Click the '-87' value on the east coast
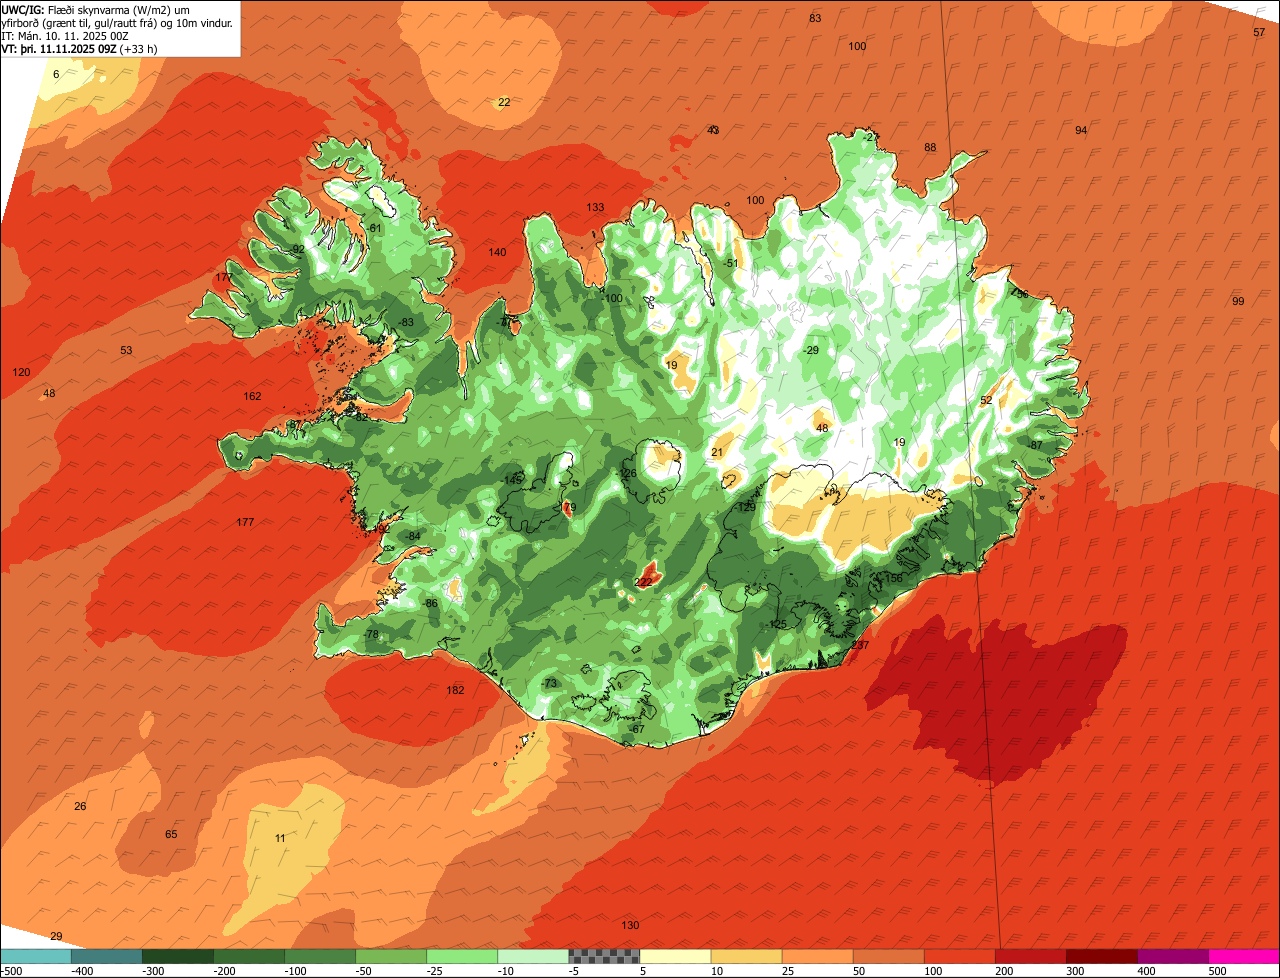The height and width of the screenshot is (978, 1280). point(1035,445)
